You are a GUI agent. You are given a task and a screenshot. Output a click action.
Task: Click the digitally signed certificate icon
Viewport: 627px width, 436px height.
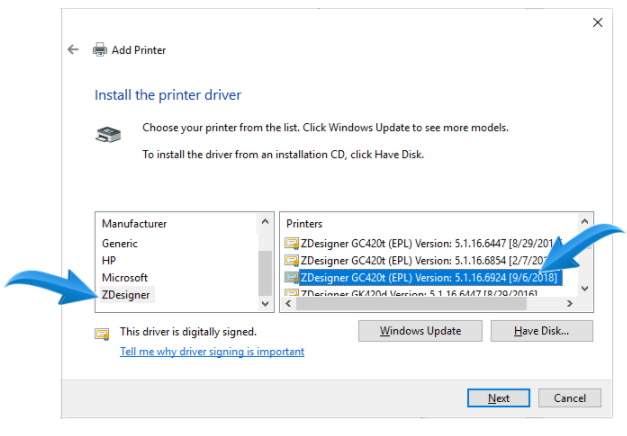click(x=102, y=334)
